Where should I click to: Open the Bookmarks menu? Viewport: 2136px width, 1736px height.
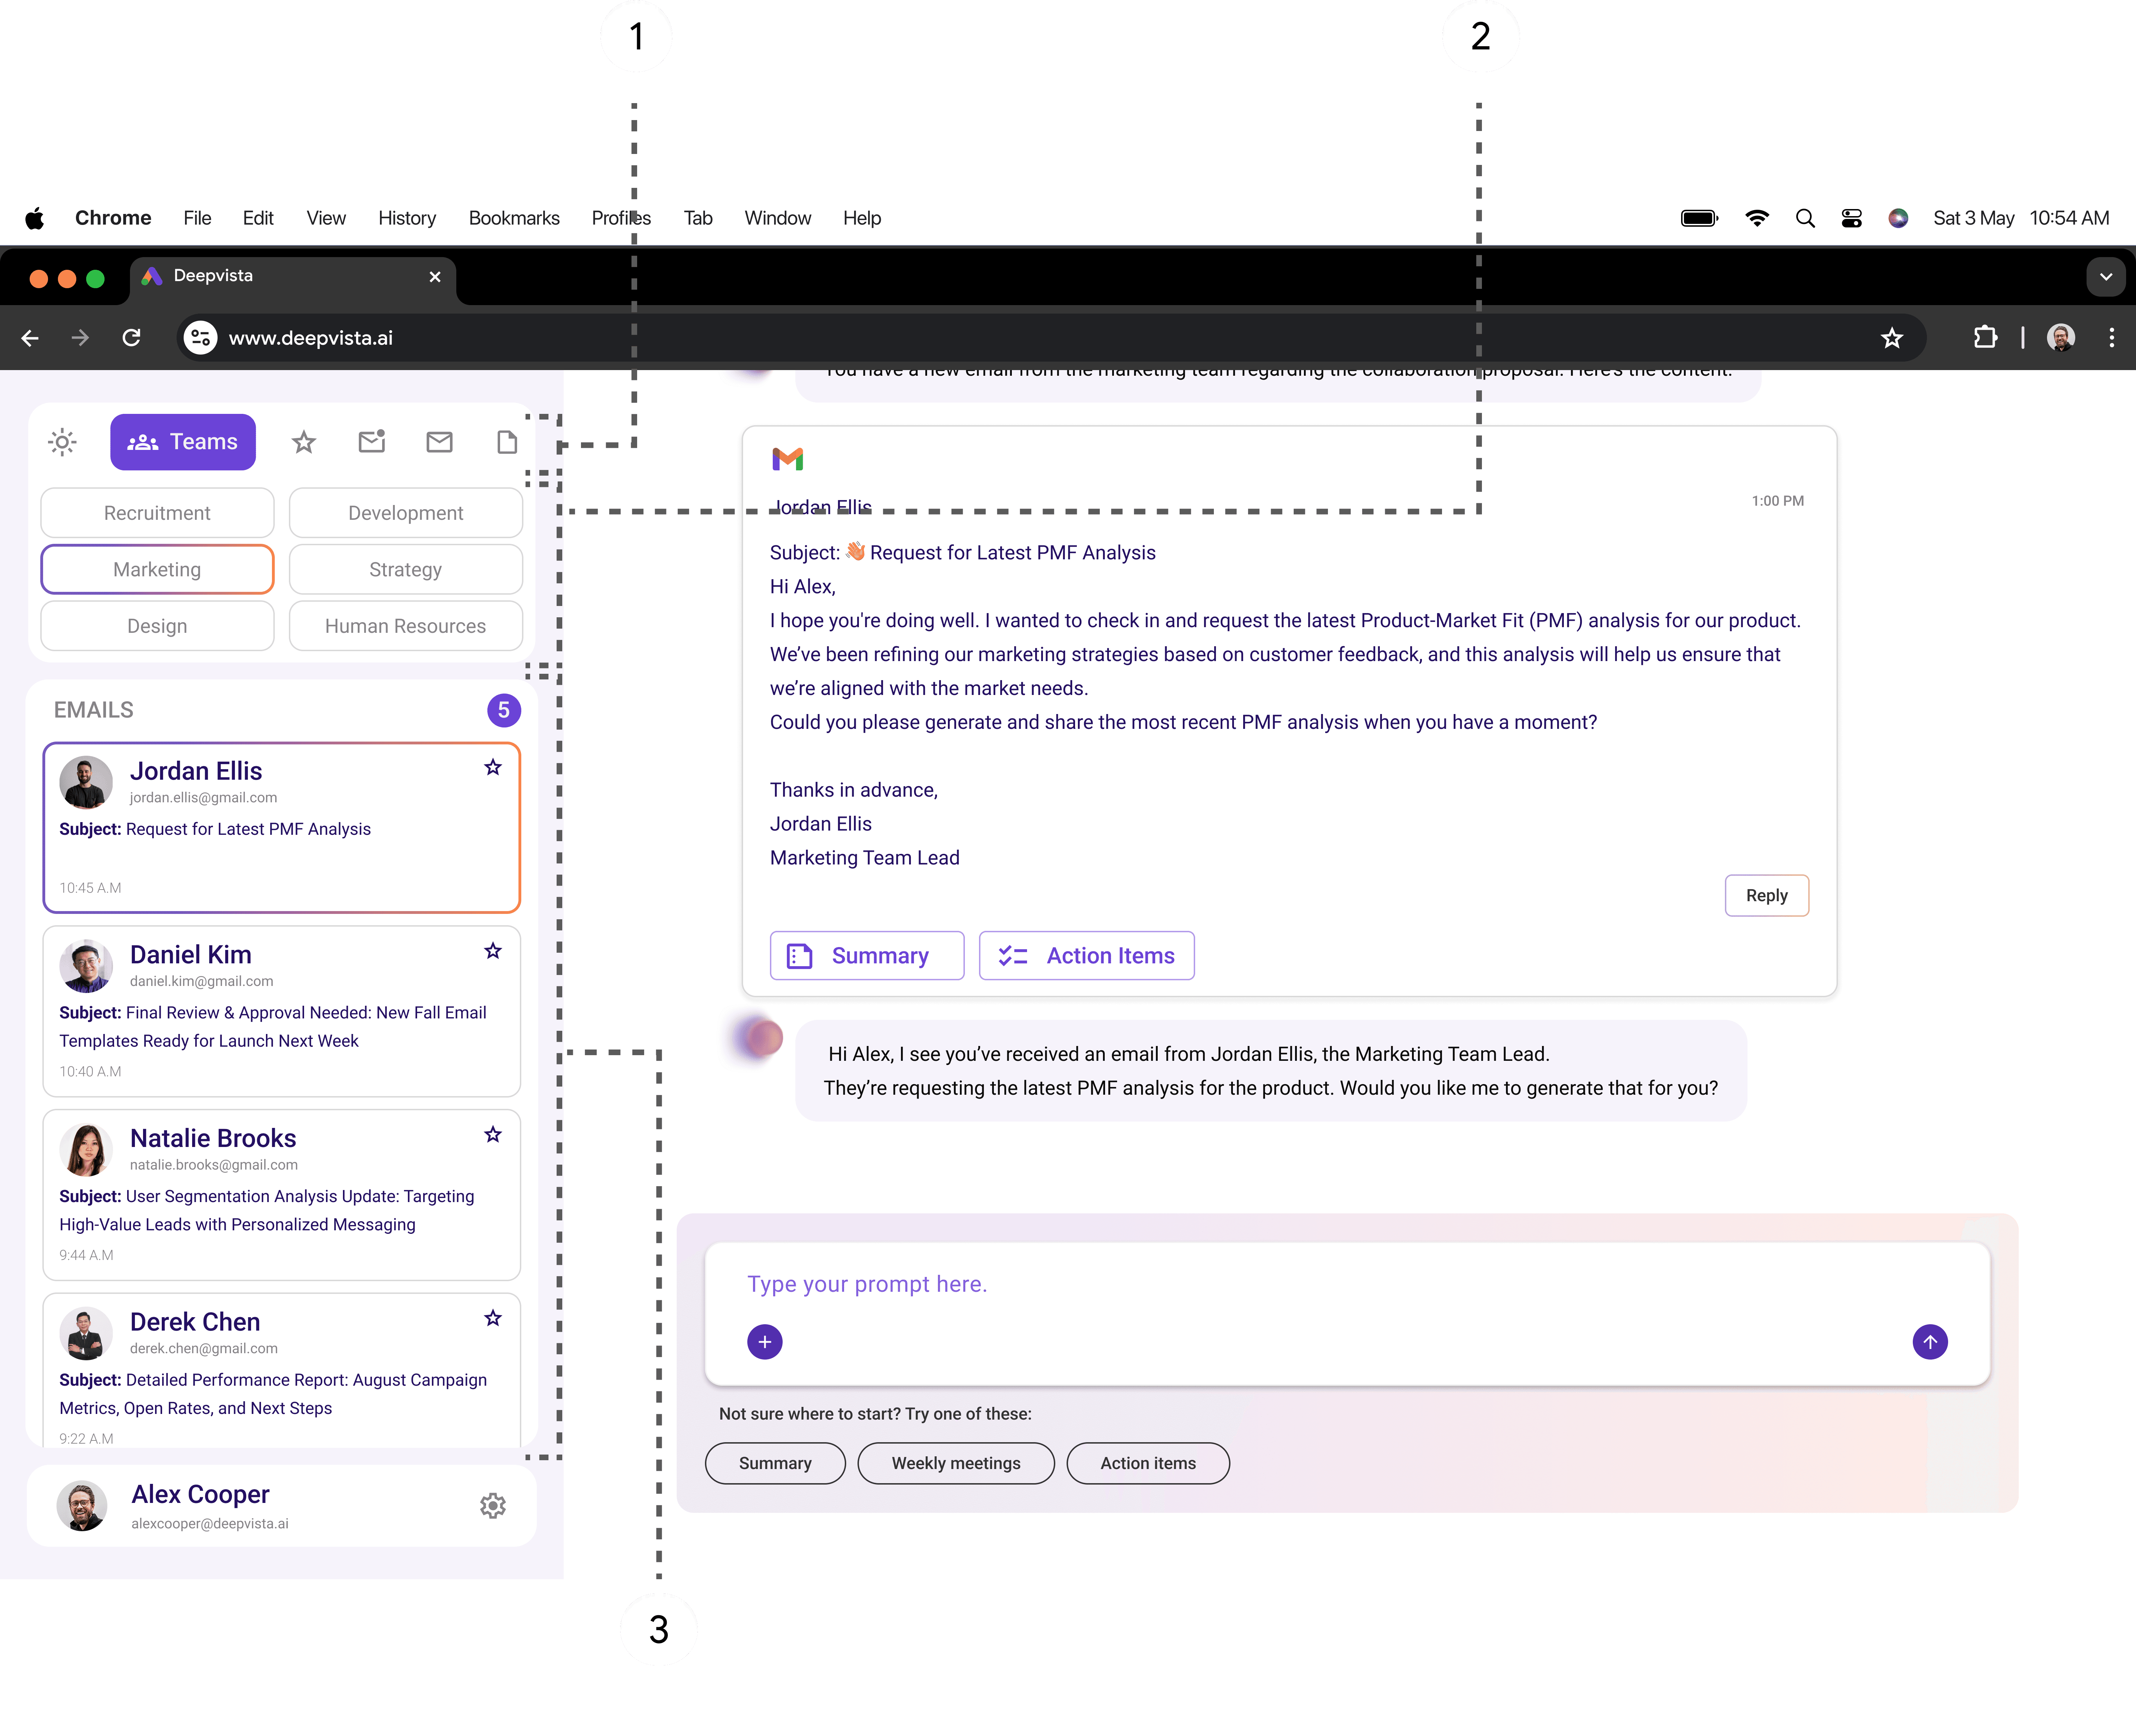(x=514, y=218)
